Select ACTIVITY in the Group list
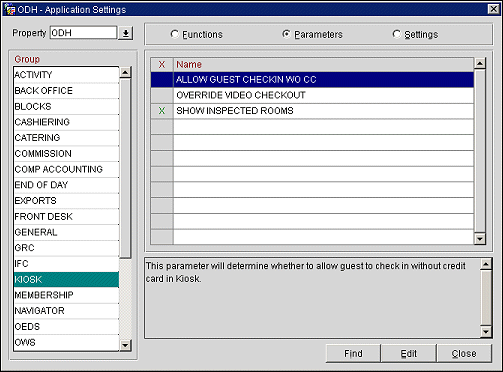The height and width of the screenshot is (372, 503). coord(66,75)
